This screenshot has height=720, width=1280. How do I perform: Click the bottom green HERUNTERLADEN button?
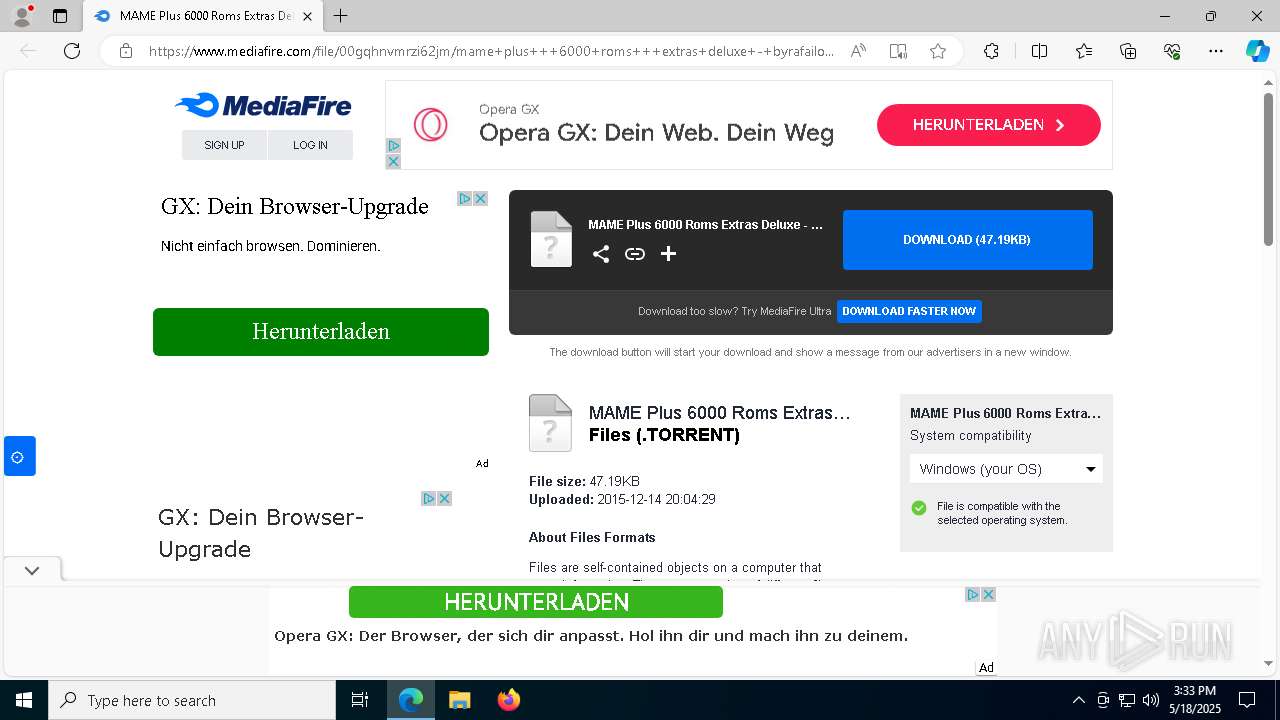pyautogui.click(x=536, y=602)
